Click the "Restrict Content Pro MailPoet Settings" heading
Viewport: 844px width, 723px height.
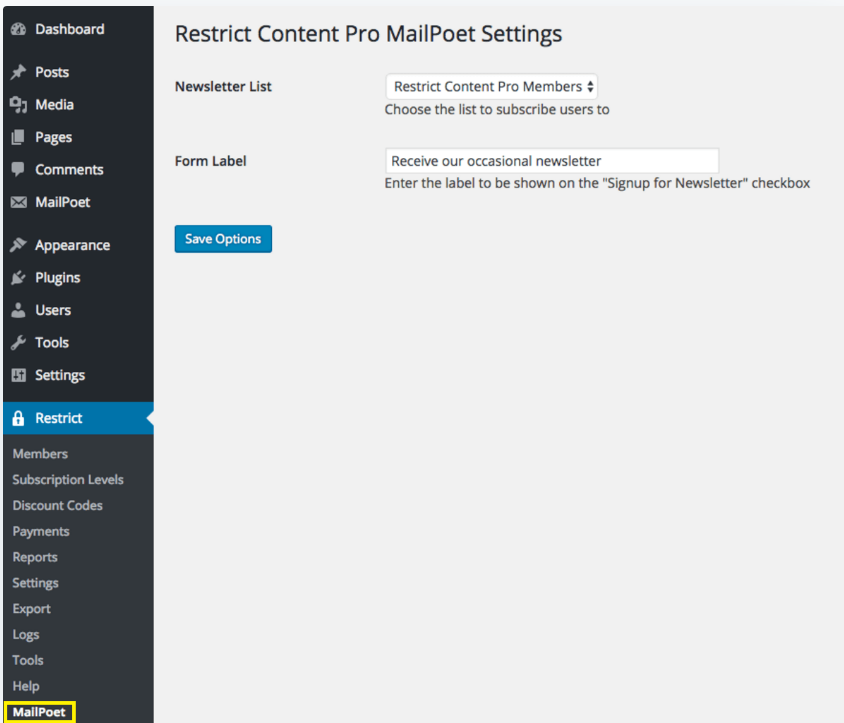[x=369, y=34]
